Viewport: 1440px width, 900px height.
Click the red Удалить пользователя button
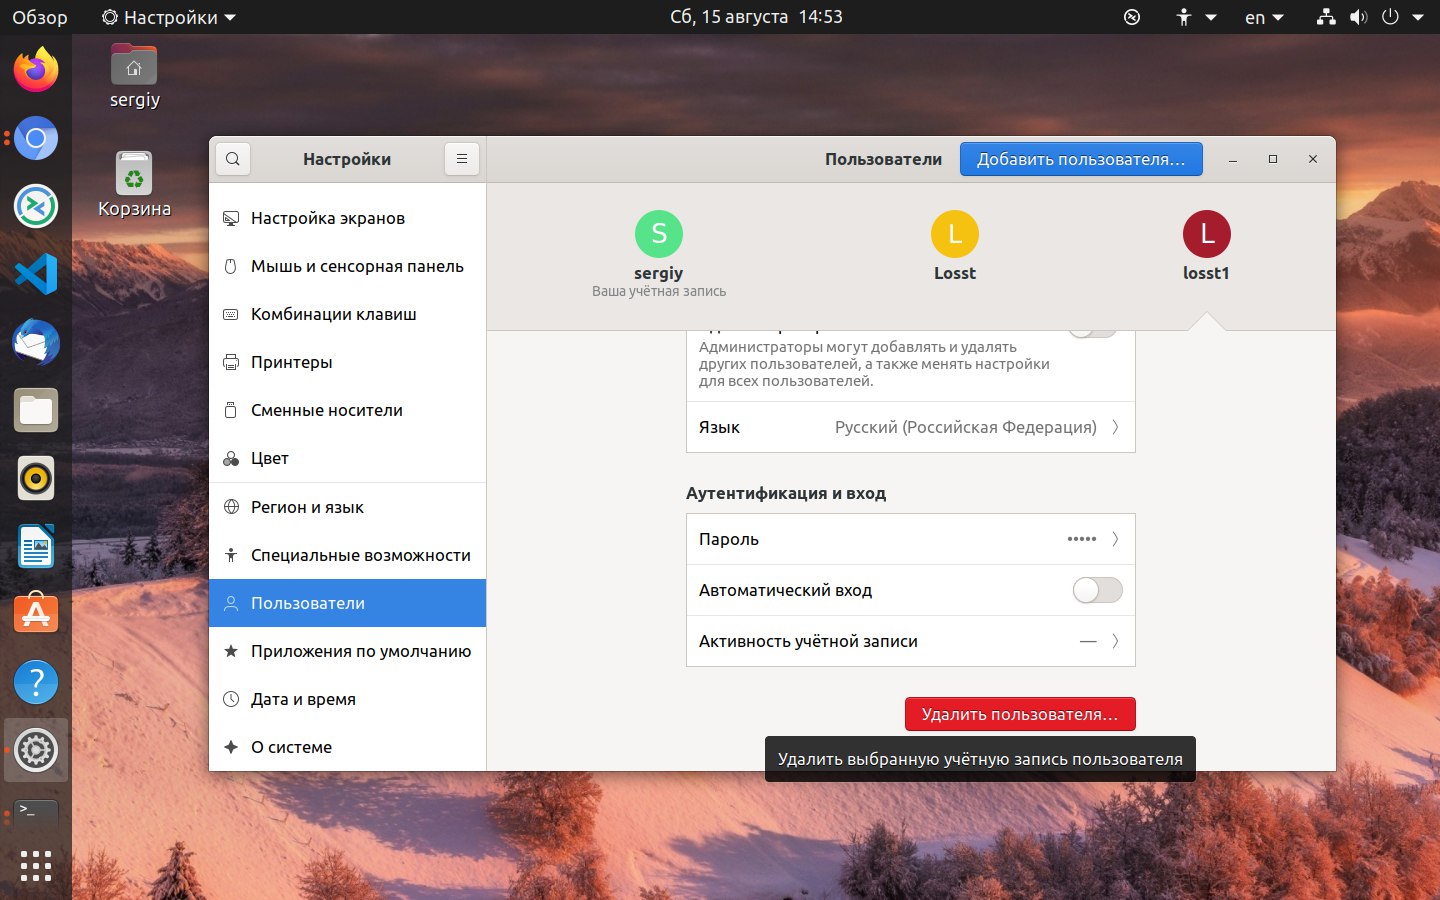coord(1020,714)
